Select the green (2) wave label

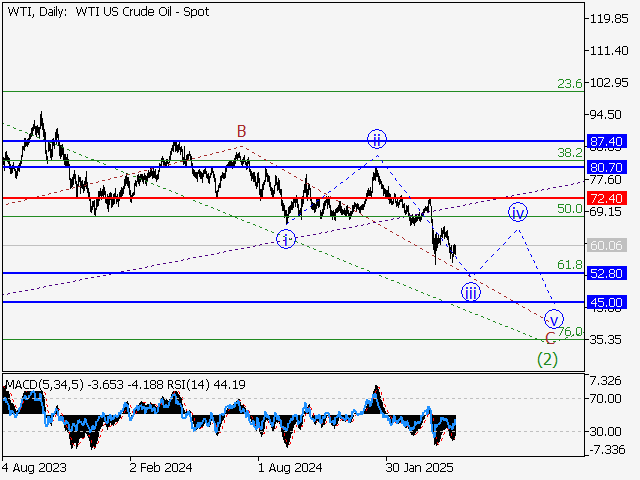(547, 358)
